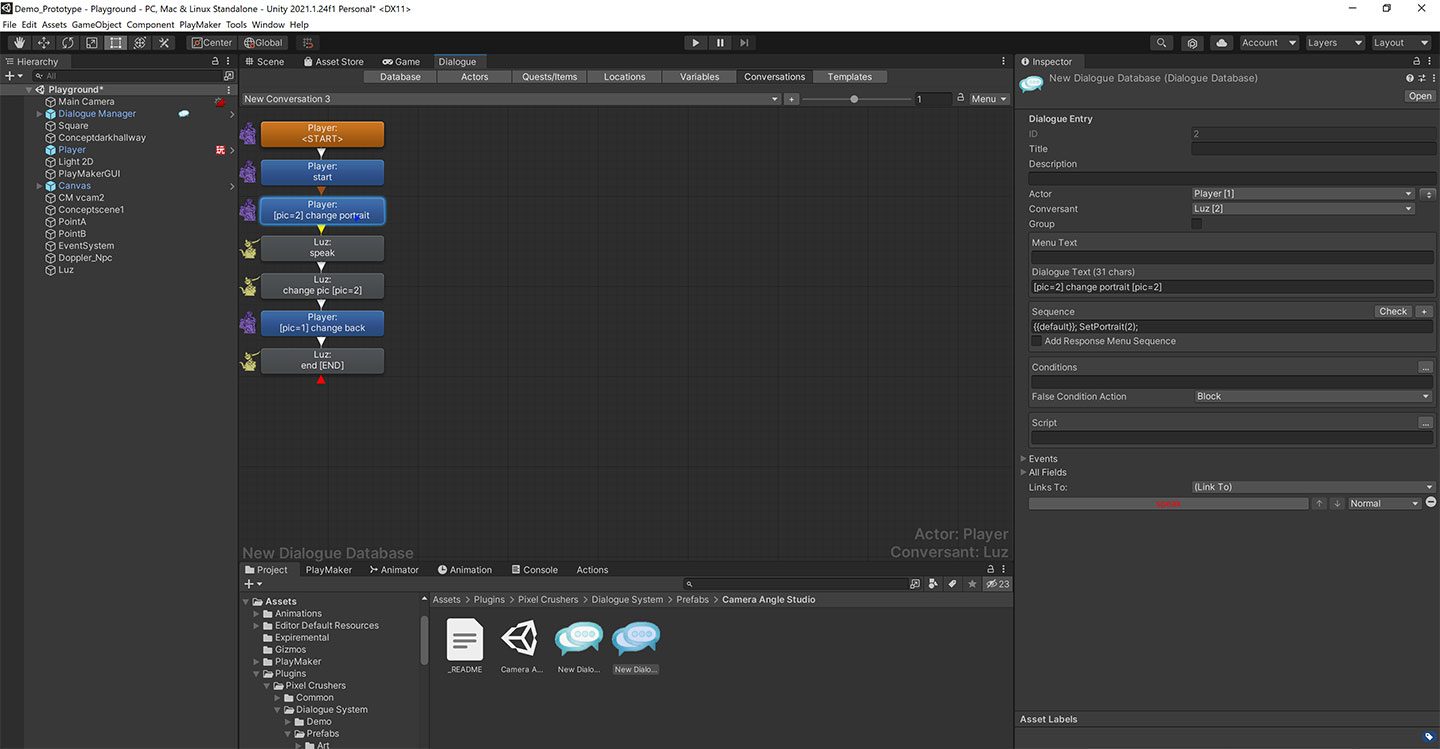Open the Variables section
The width and height of the screenshot is (1440, 749).
[700, 77]
